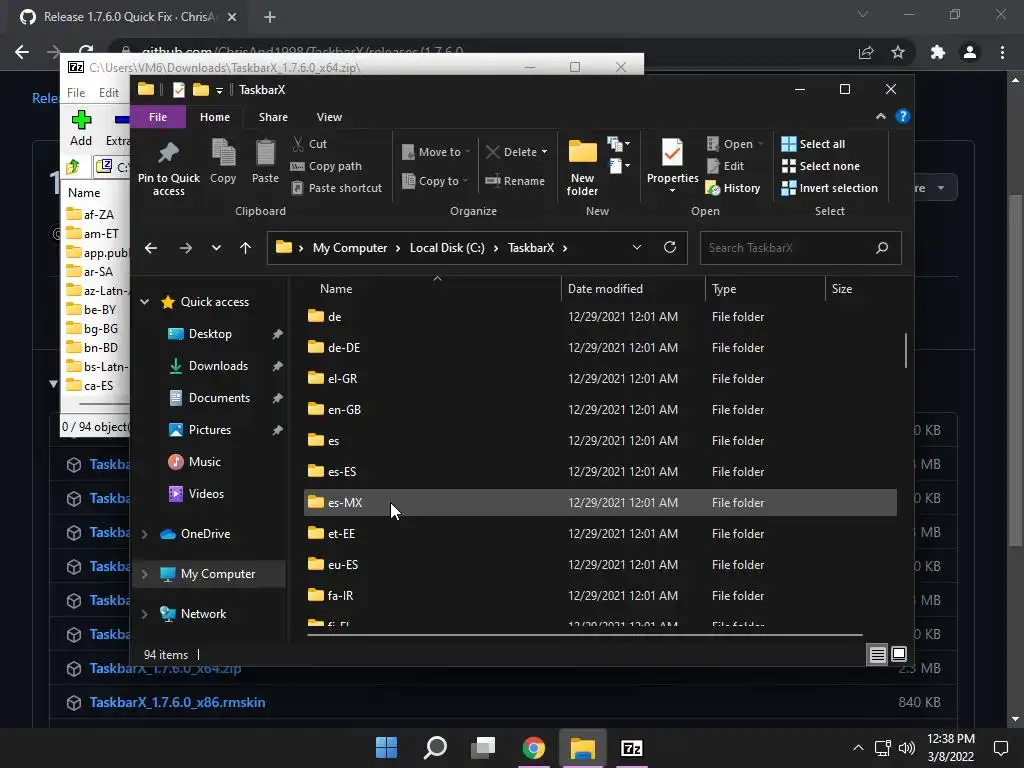Click Select all in ribbon
Viewport: 1024px width, 768px height.
point(813,144)
